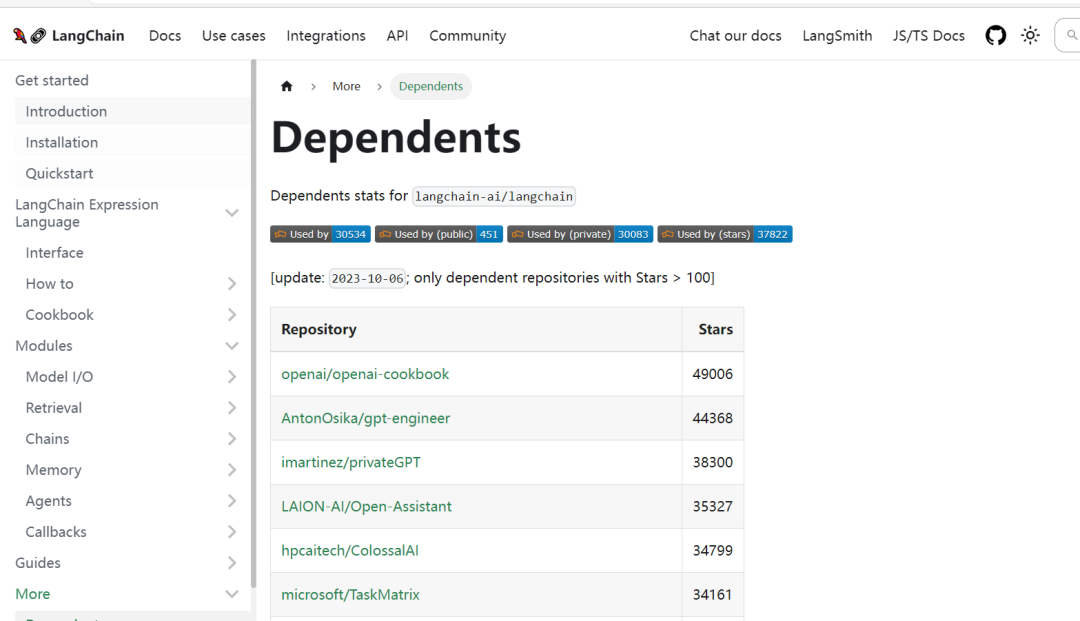This screenshot has height=621, width=1080.
Task: Expand the How to section
Action: click(x=232, y=284)
